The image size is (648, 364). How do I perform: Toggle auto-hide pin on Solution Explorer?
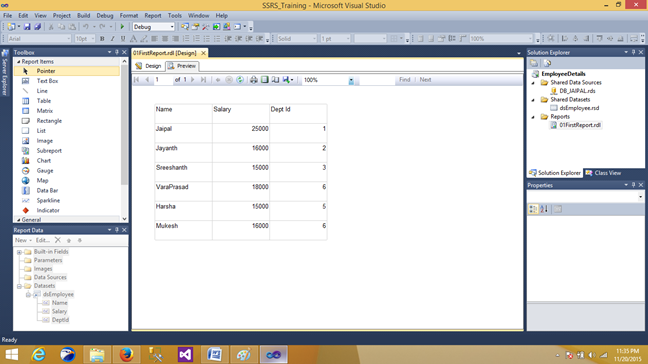(x=633, y=52)
